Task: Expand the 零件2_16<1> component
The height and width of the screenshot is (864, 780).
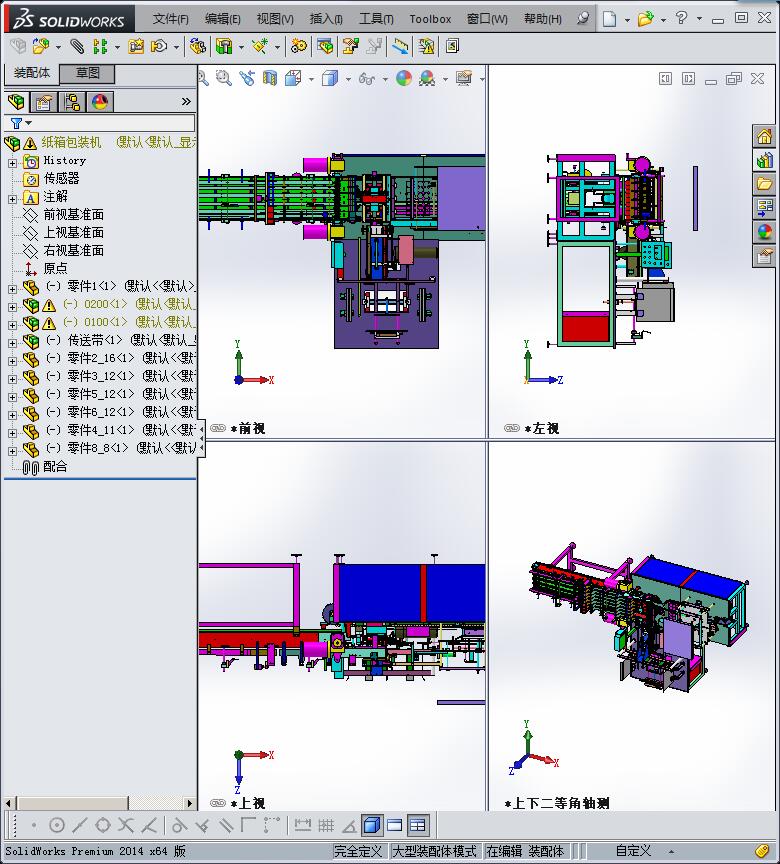Action: pyautogui.click(x=12, y=361)
